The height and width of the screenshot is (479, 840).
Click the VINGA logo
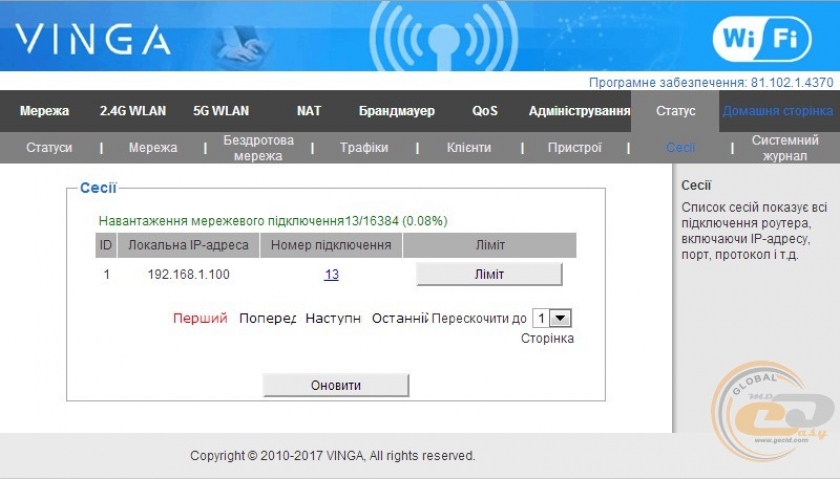coord(93,40)
